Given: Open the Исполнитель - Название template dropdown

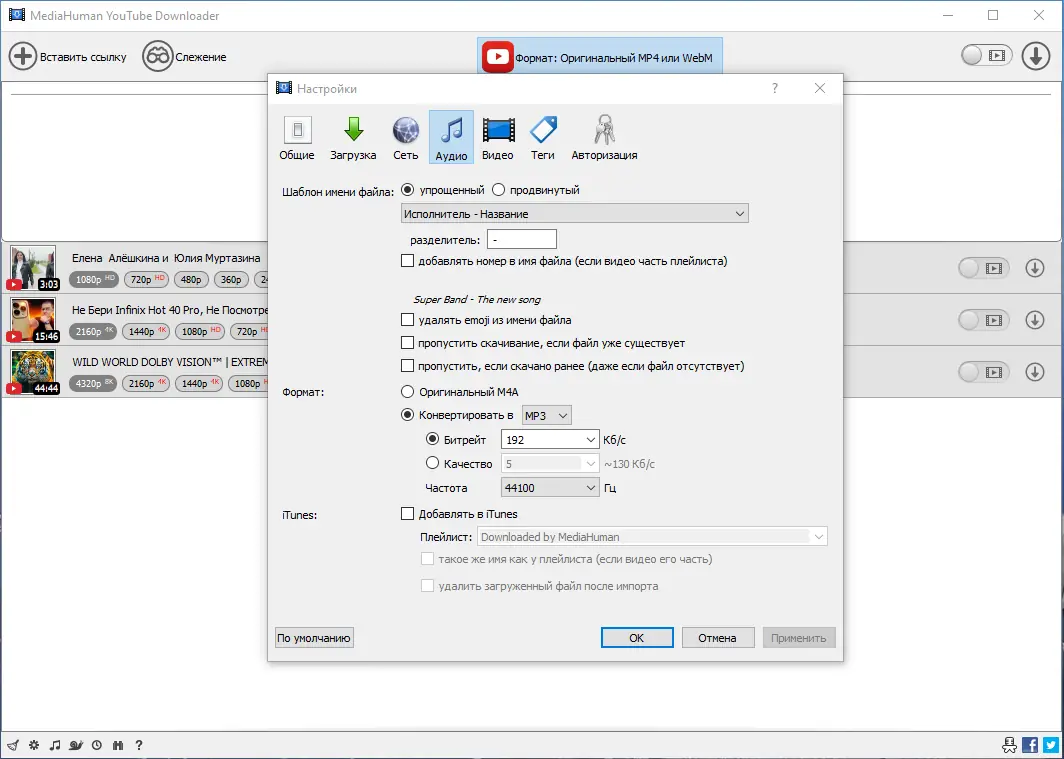Looking at the screenshot, I should pyautogui.click(x=575, y=214).
